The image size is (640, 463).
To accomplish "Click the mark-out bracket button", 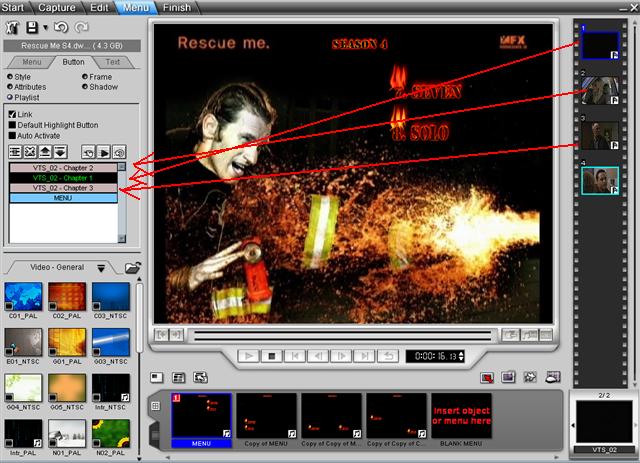I will click(x=176, y=335).
